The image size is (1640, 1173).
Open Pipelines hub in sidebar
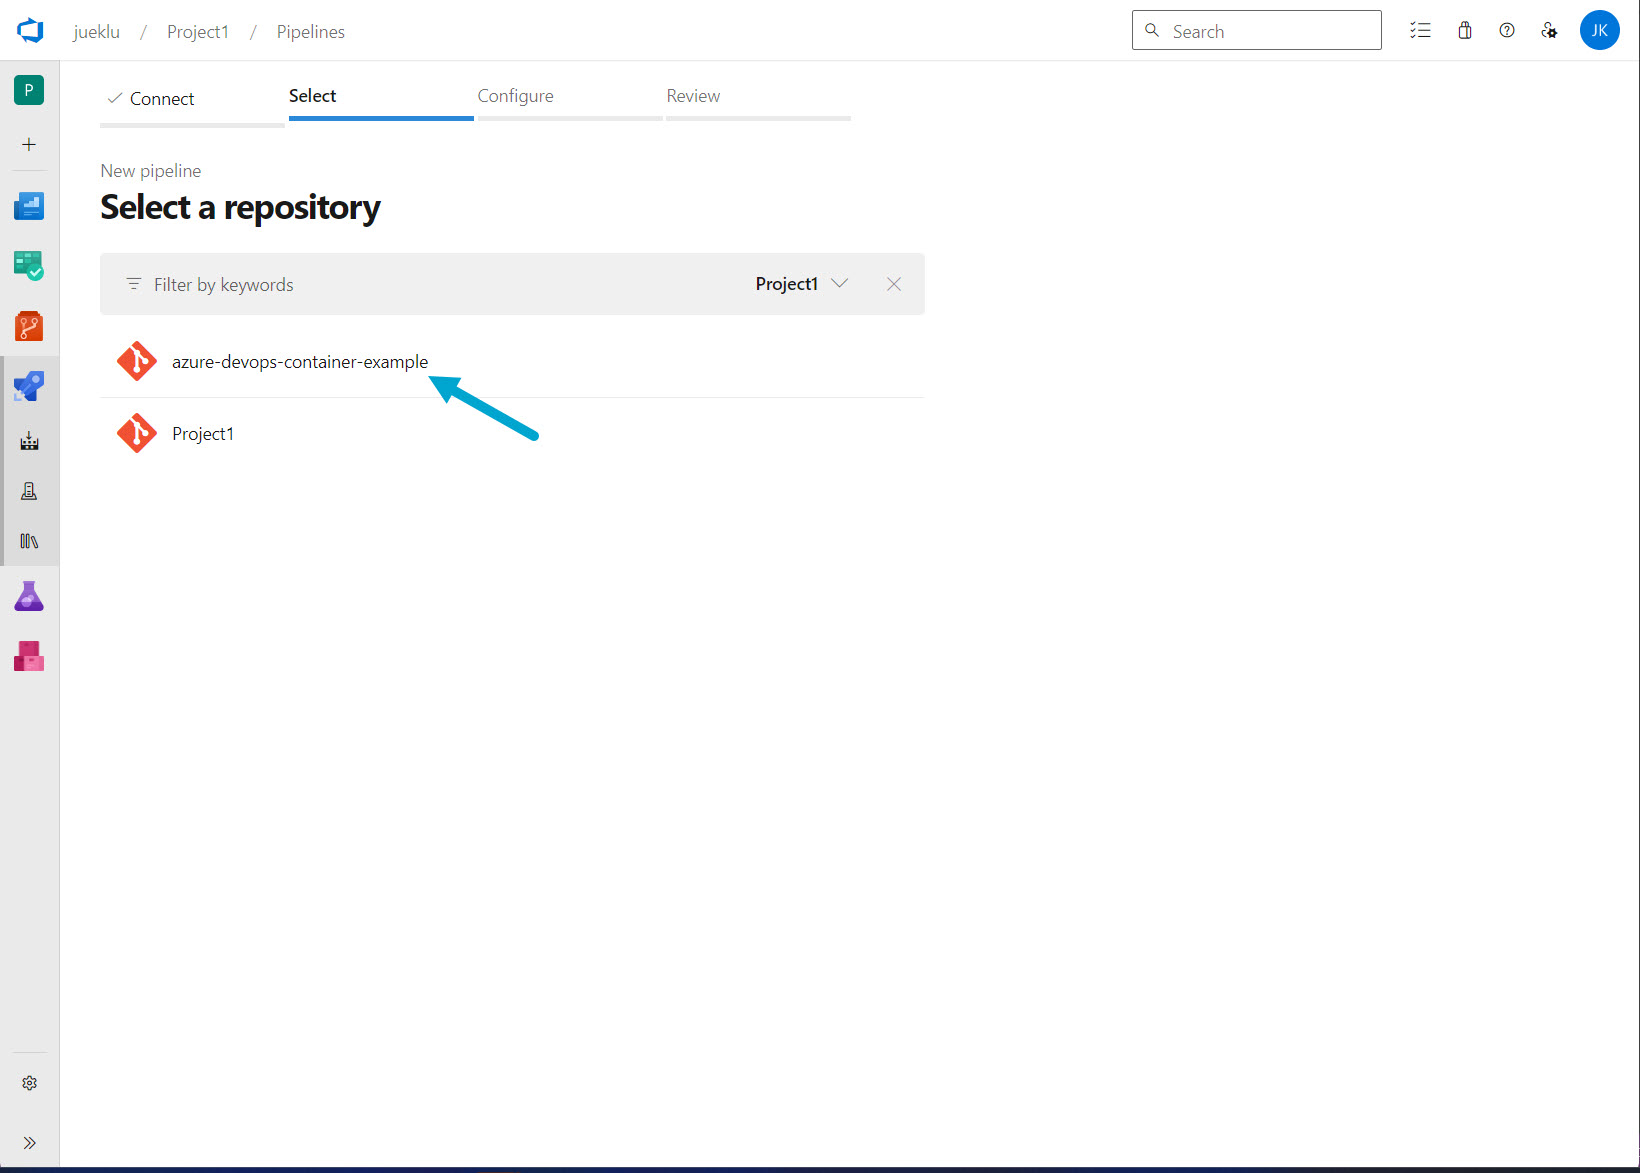click(x=29, y=386)
